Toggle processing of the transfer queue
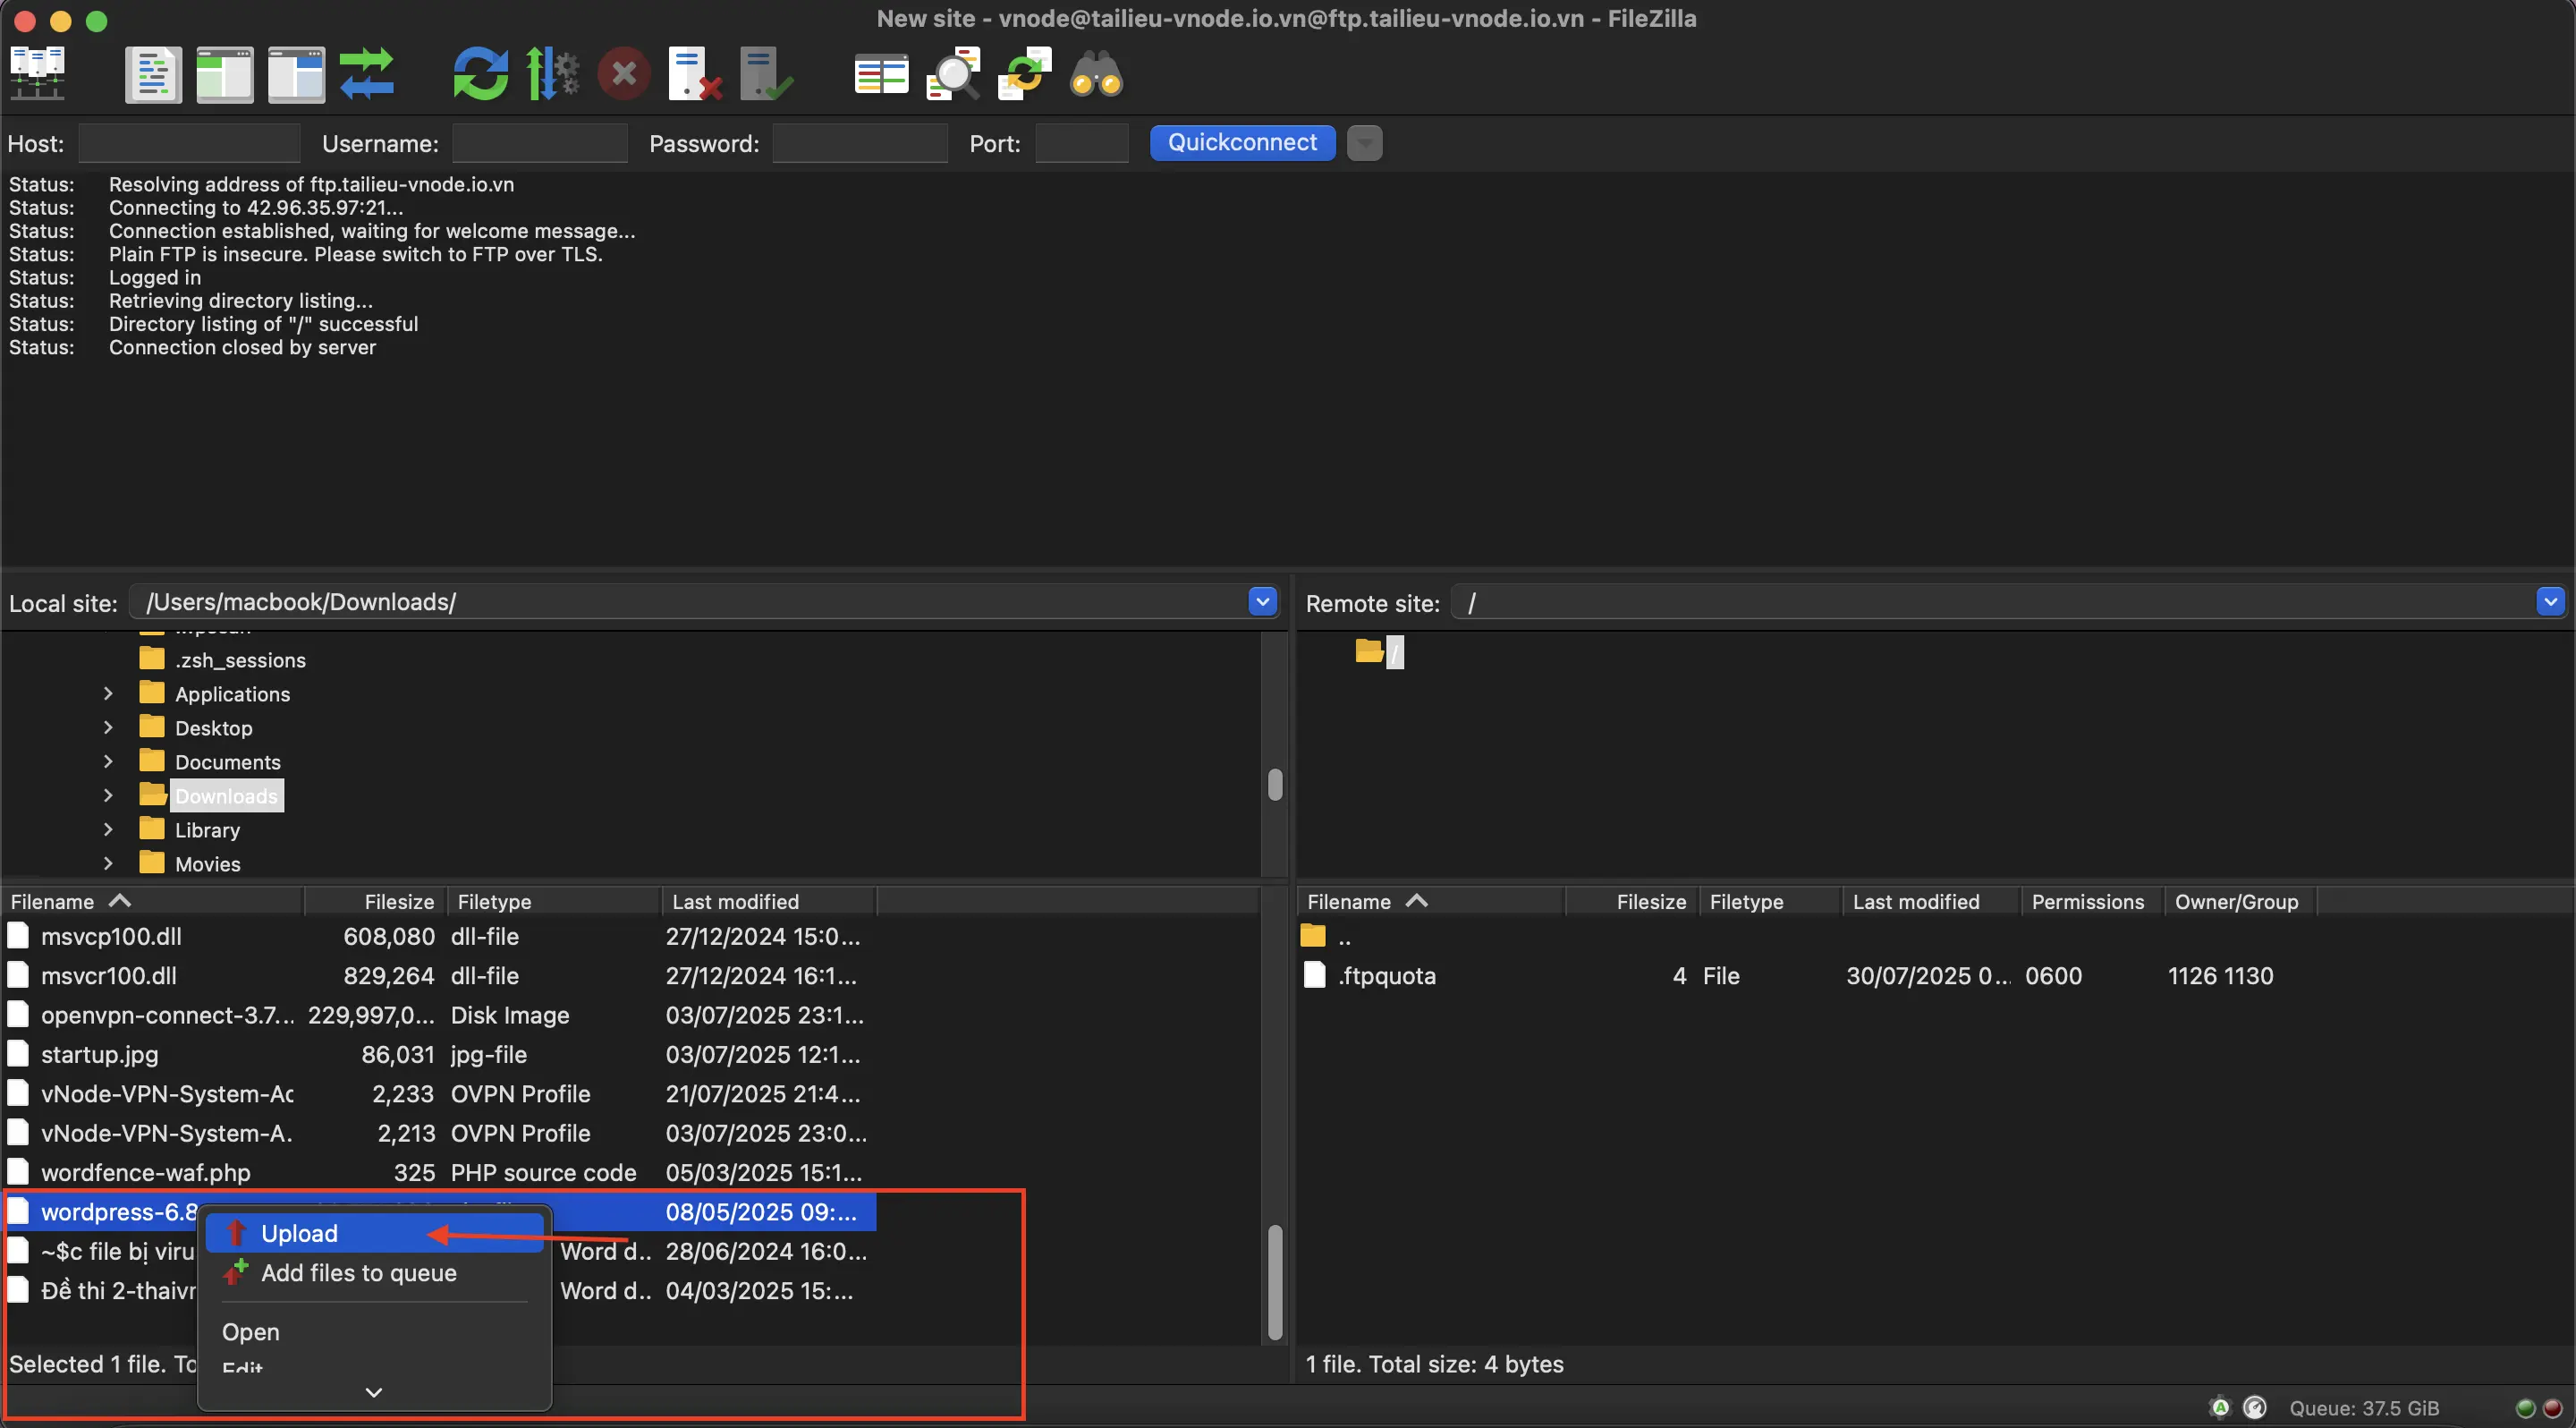The width and height of the screenshot is (2576, 1428). 552,74
